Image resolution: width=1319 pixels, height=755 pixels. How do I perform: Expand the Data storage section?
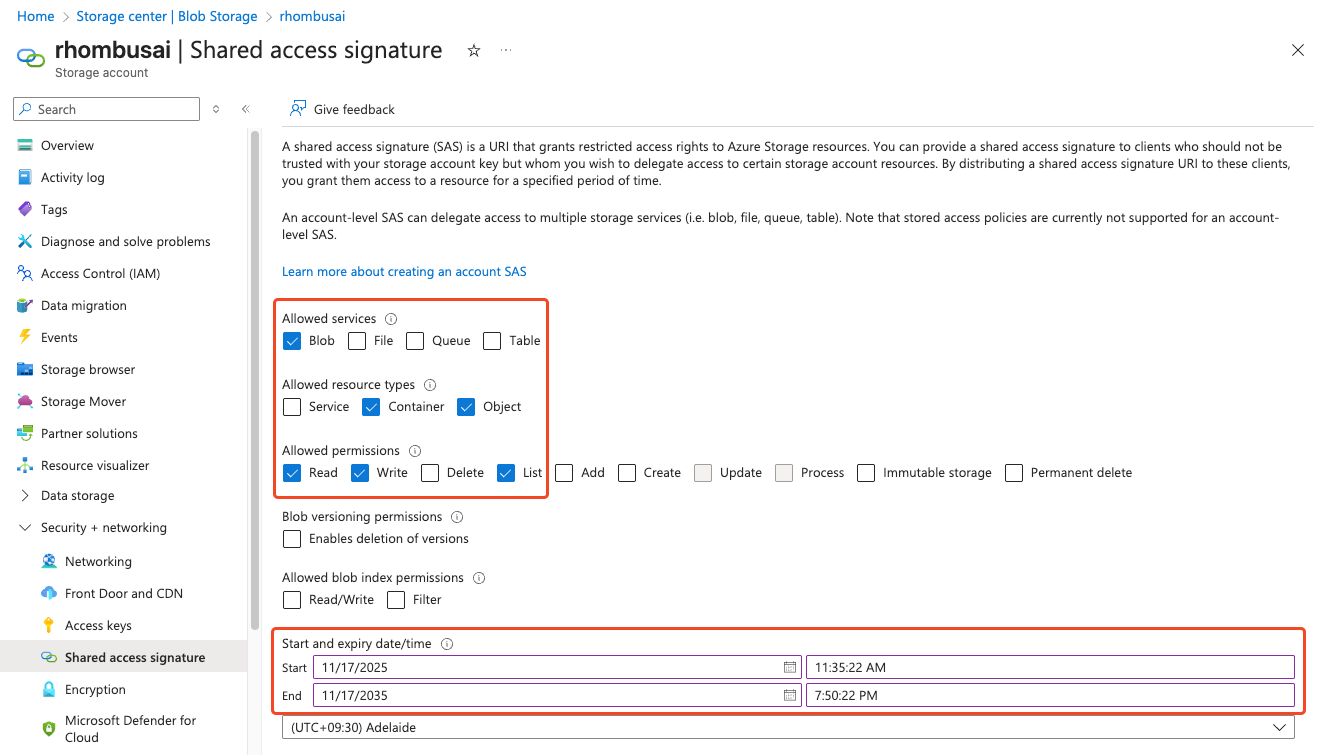(x=80, y=495)
